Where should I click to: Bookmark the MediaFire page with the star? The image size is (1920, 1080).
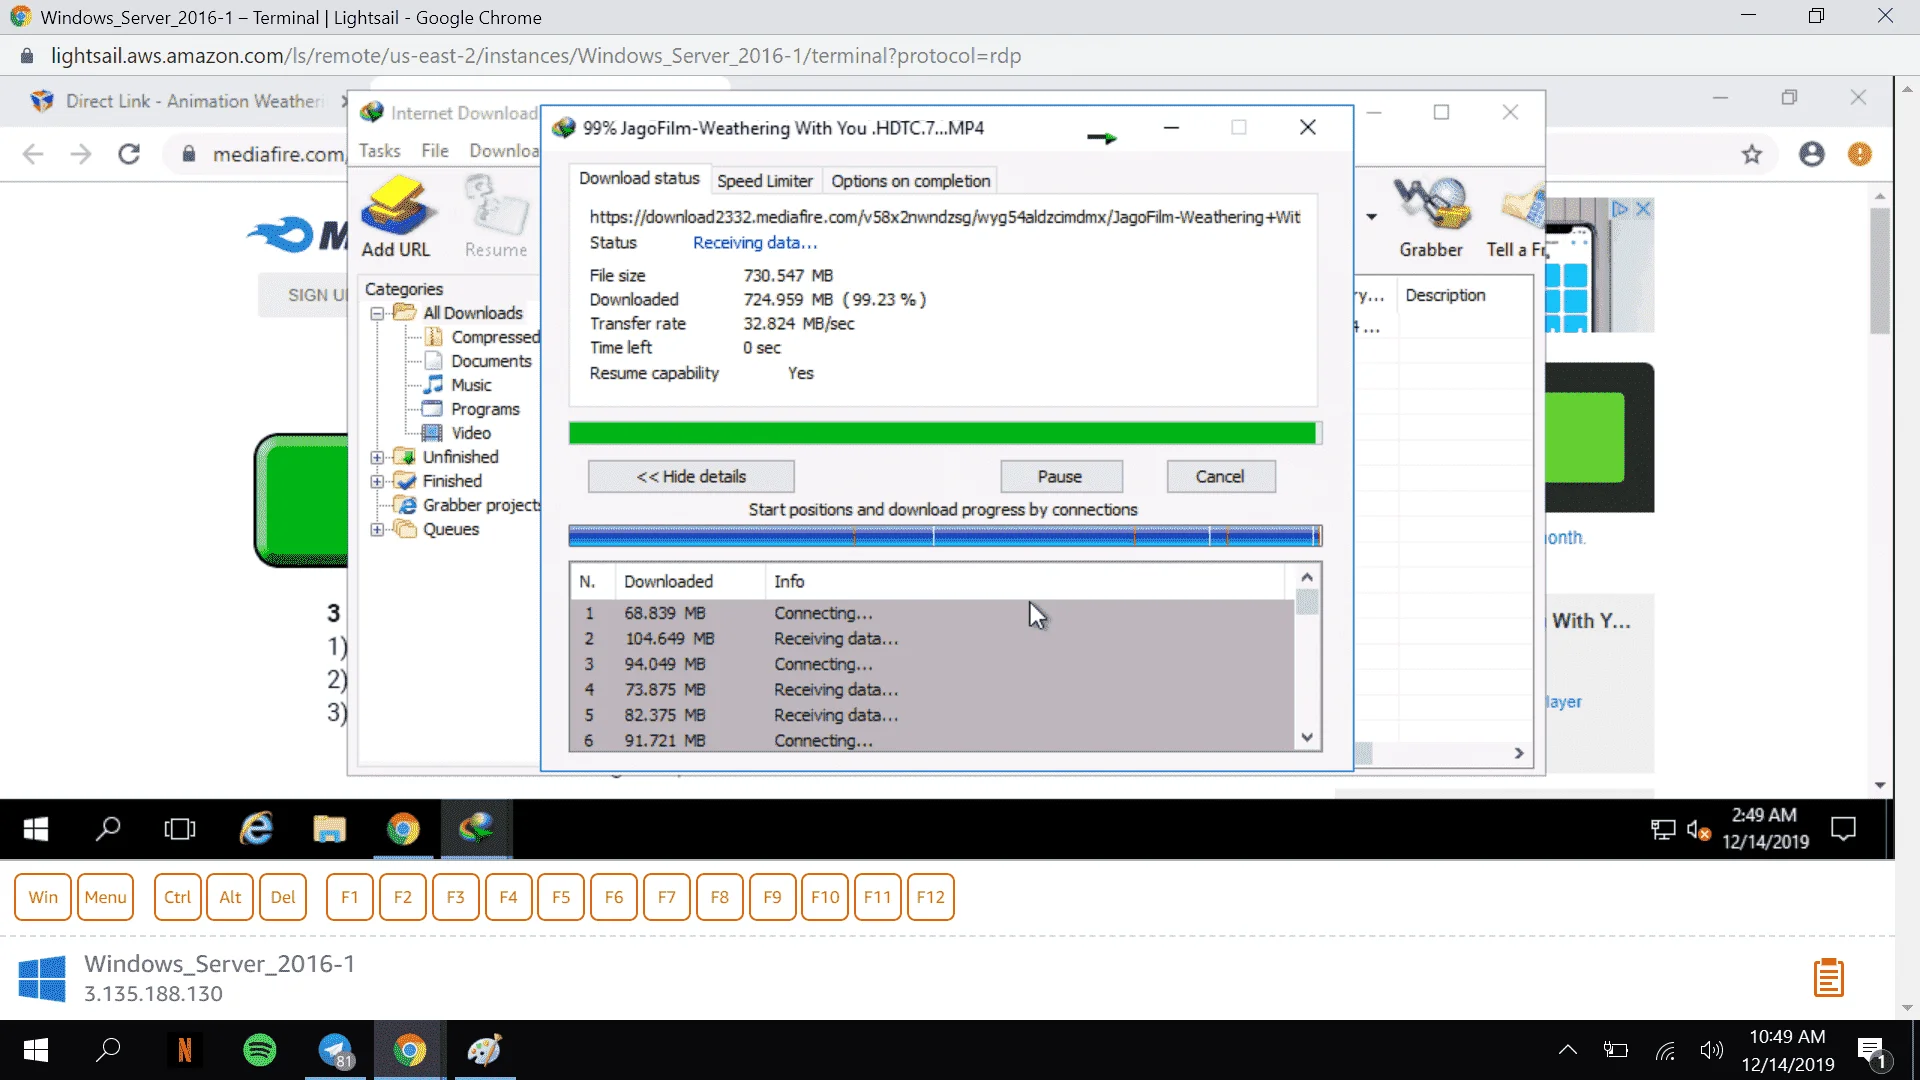[x=1752, y=154]
